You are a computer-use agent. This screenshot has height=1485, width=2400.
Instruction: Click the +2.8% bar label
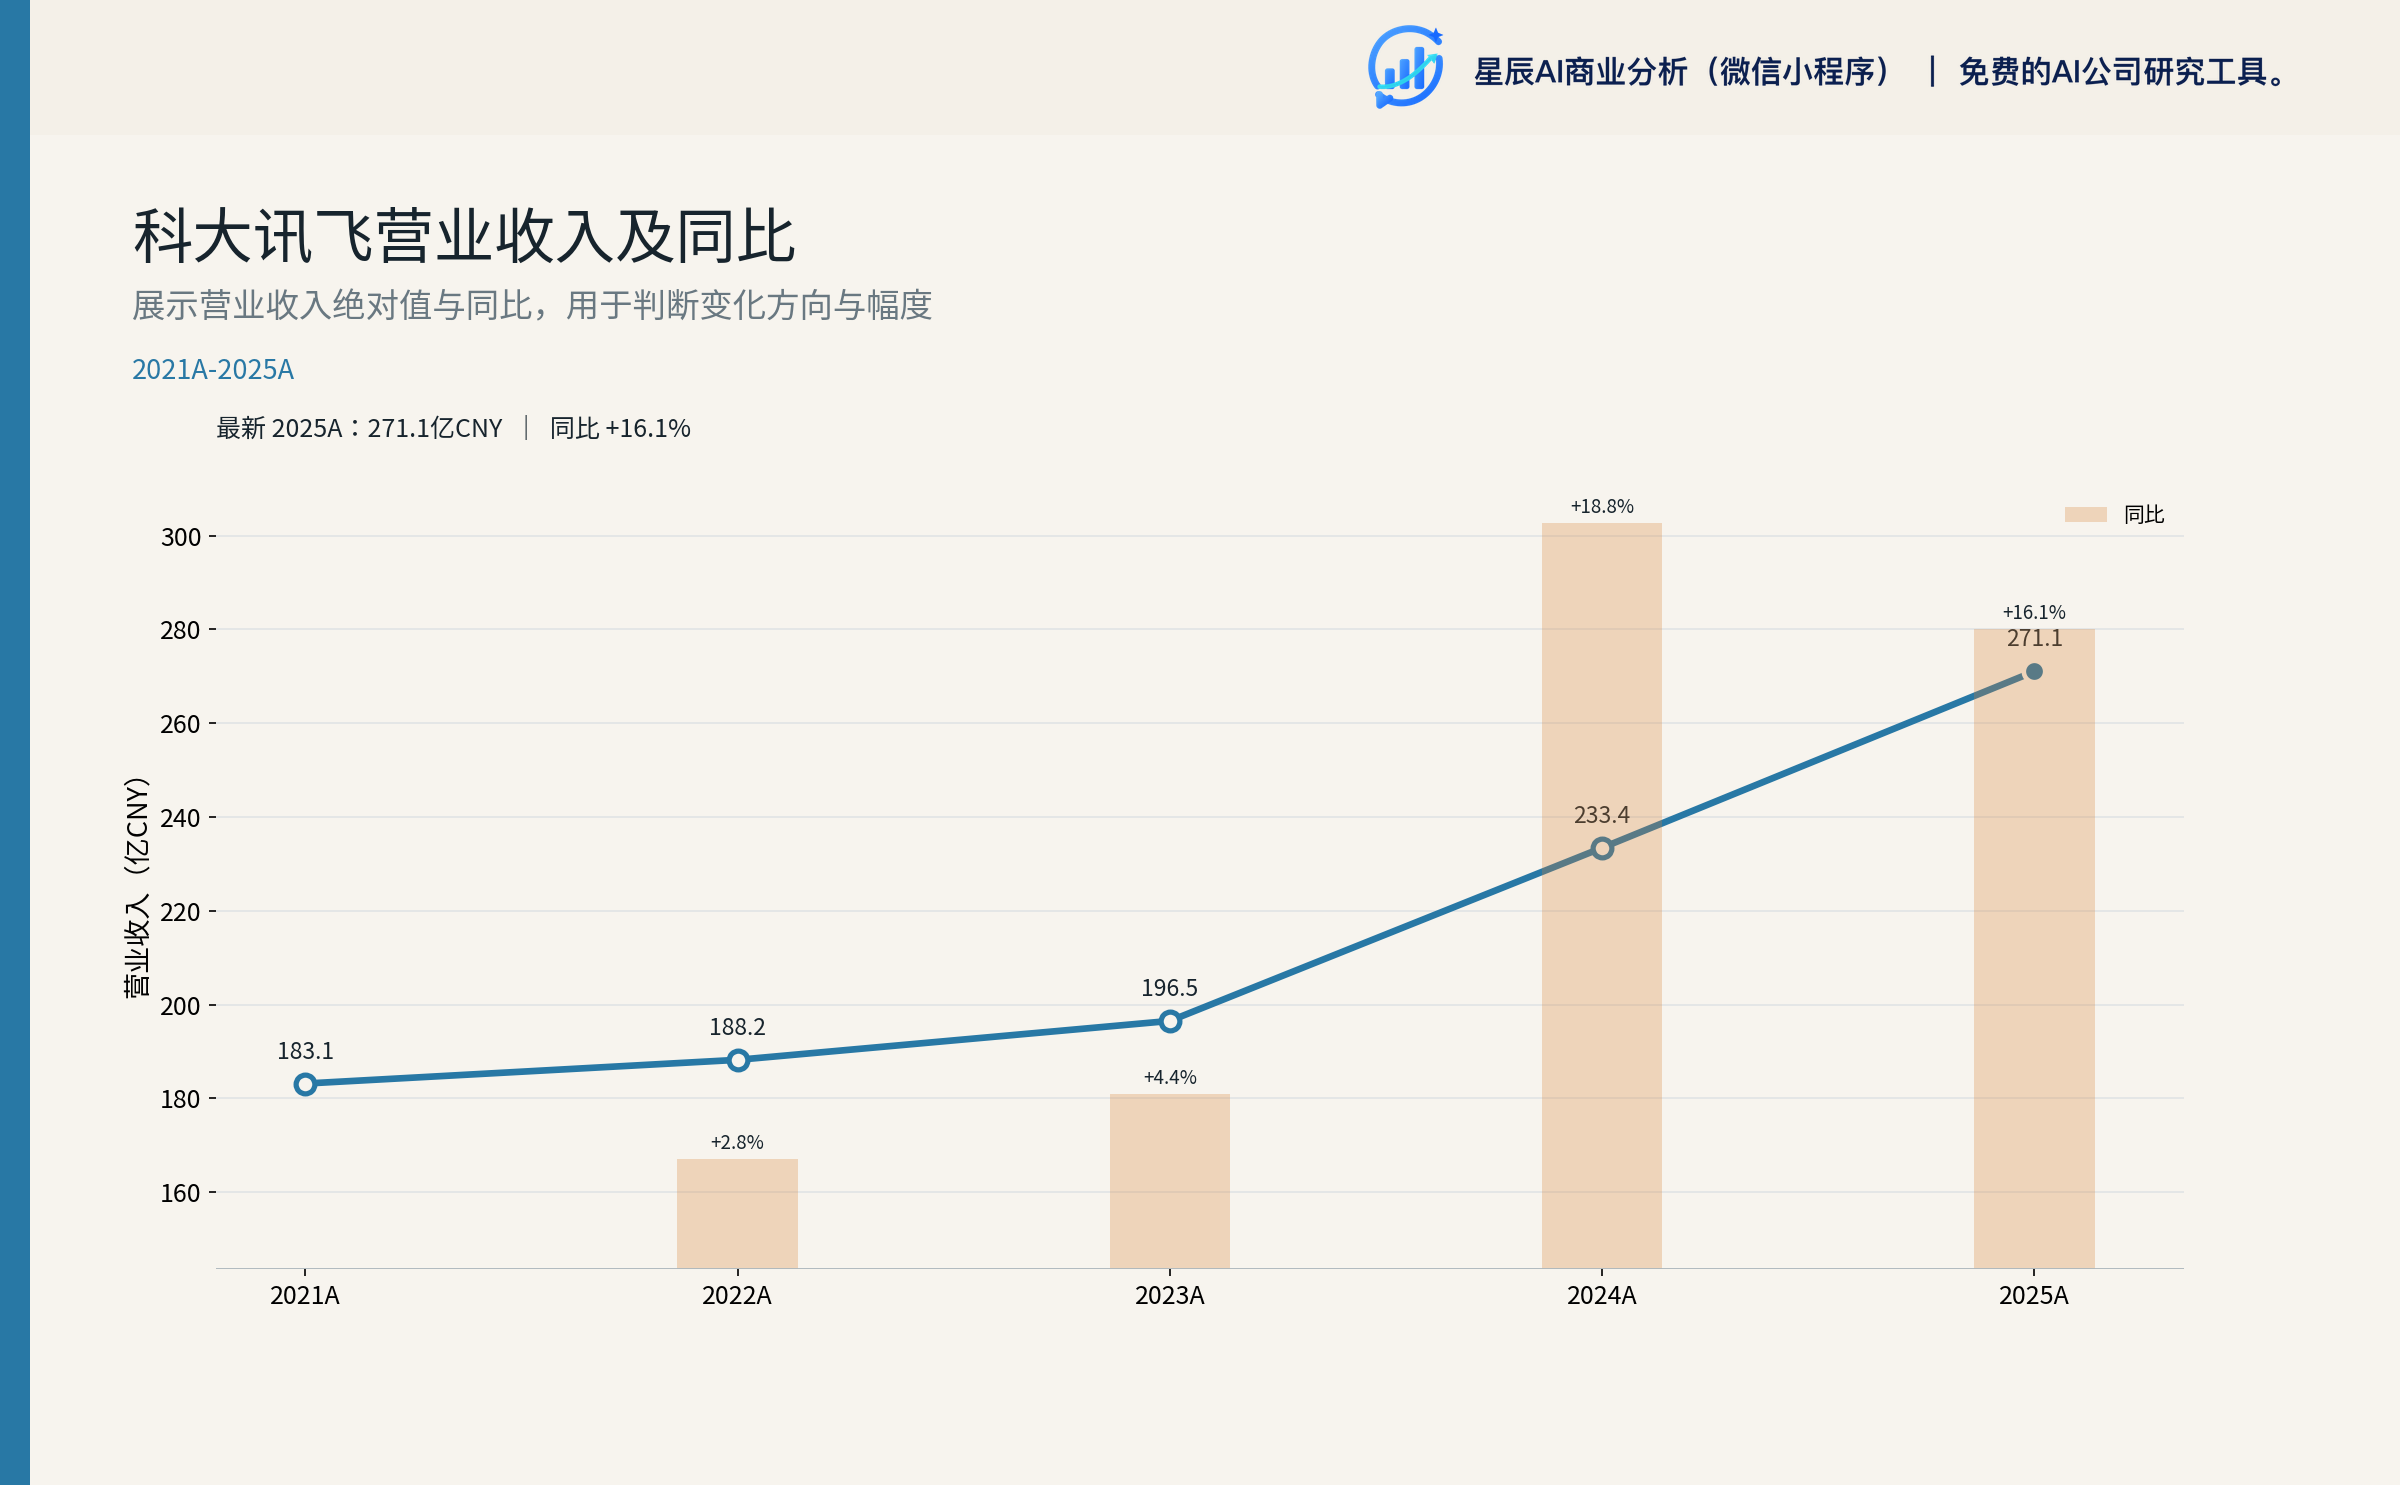tap(737, 1142)
